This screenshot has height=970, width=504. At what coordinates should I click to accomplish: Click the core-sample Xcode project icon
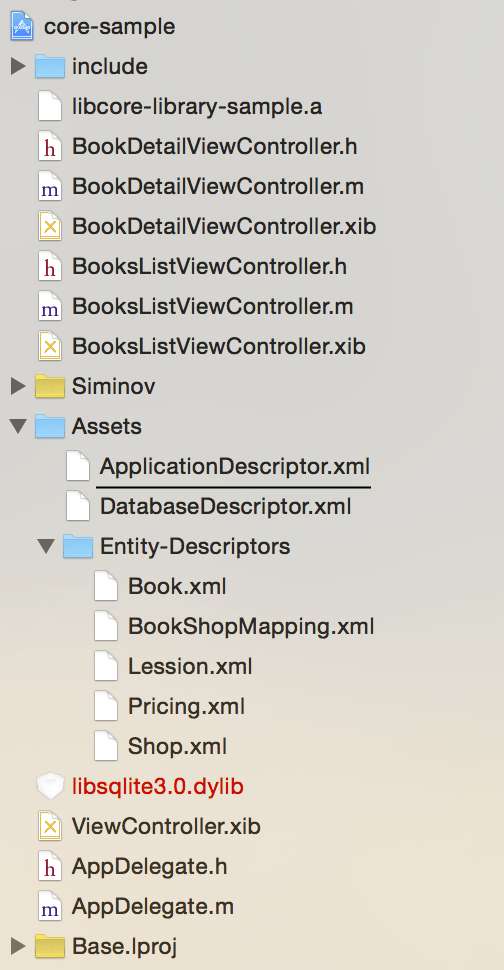(x=22, y=27)
